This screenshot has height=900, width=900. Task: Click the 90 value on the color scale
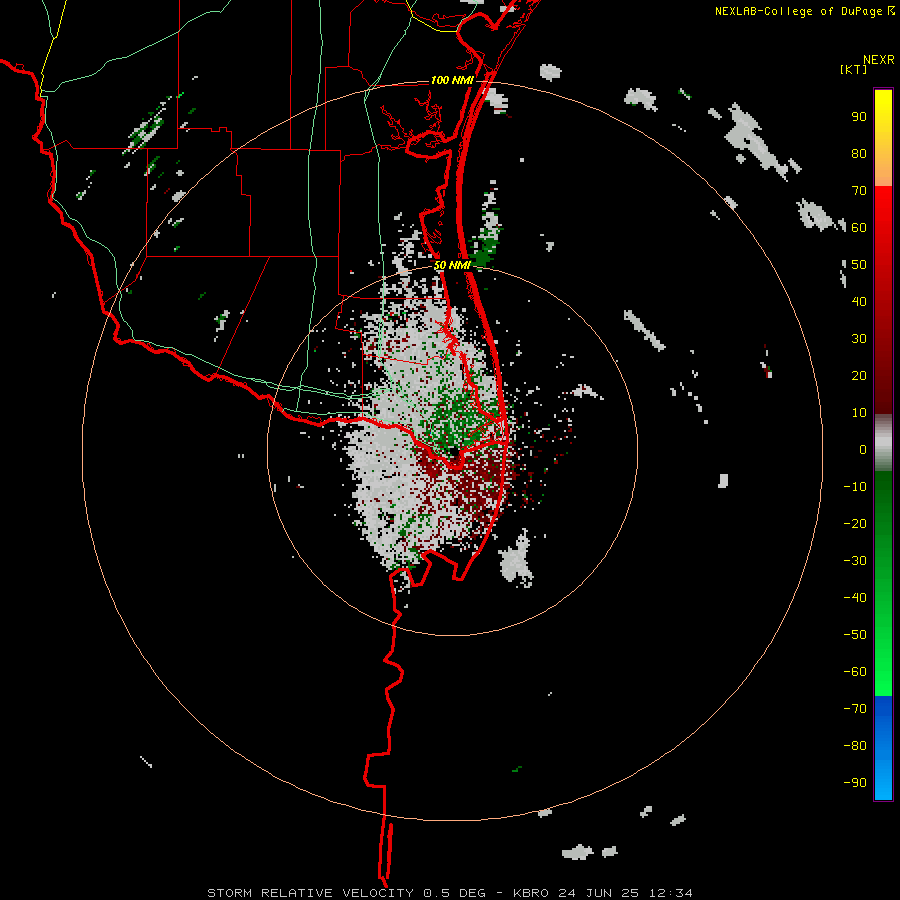[859, 117]
